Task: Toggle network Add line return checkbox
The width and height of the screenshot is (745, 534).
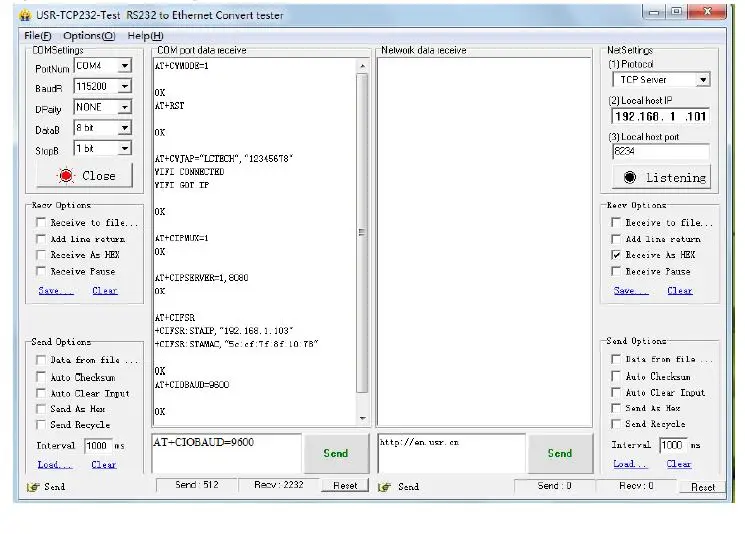Action: pyautogui.click(x=616, y=238)
